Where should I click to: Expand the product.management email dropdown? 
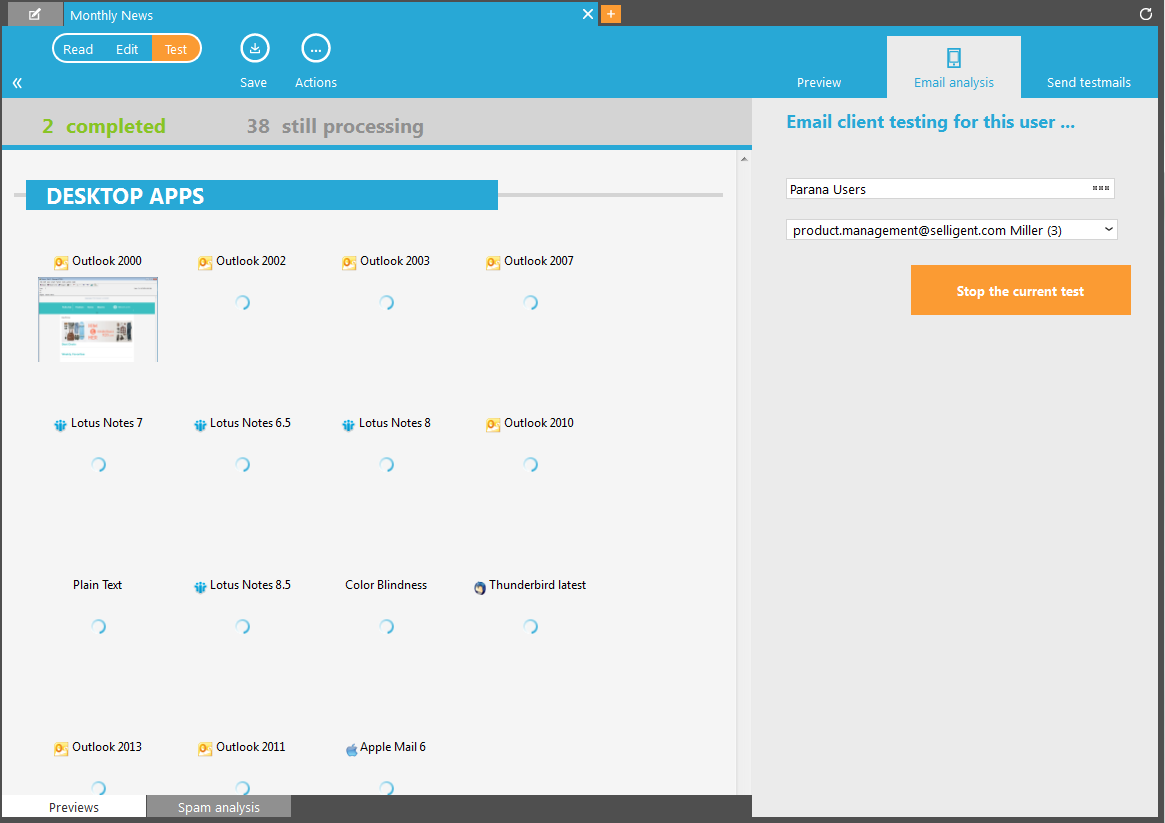pos(1108,230)
